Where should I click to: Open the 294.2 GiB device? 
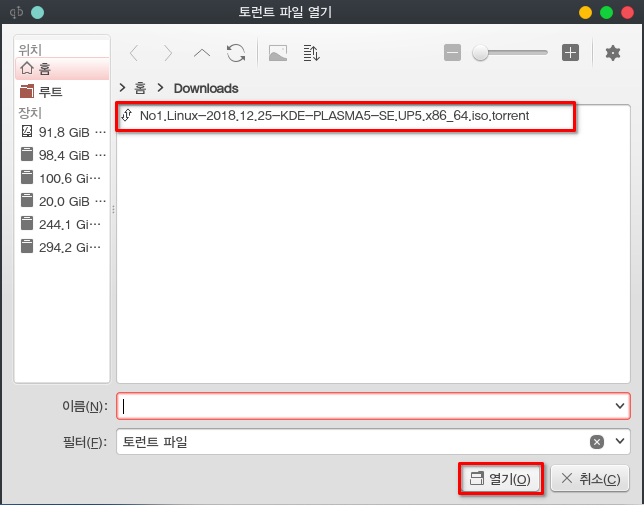pyautogui.click(x=62, y=247)
